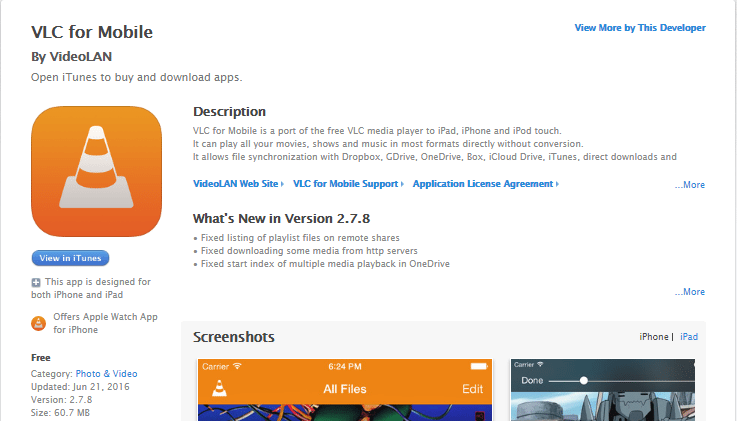Click the VLC for Mobile title

92,32
